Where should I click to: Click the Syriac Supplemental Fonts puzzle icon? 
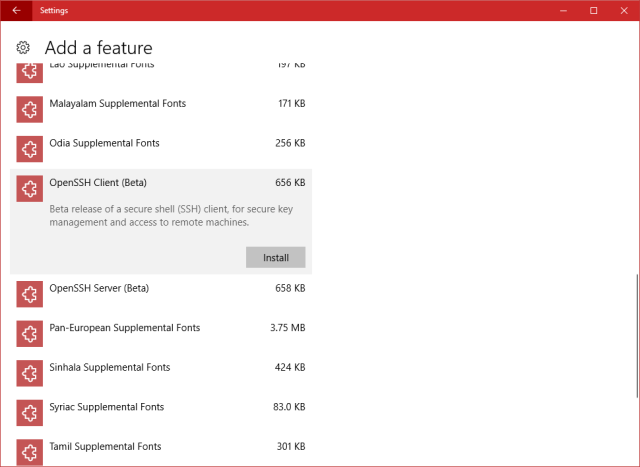(29, 413)
